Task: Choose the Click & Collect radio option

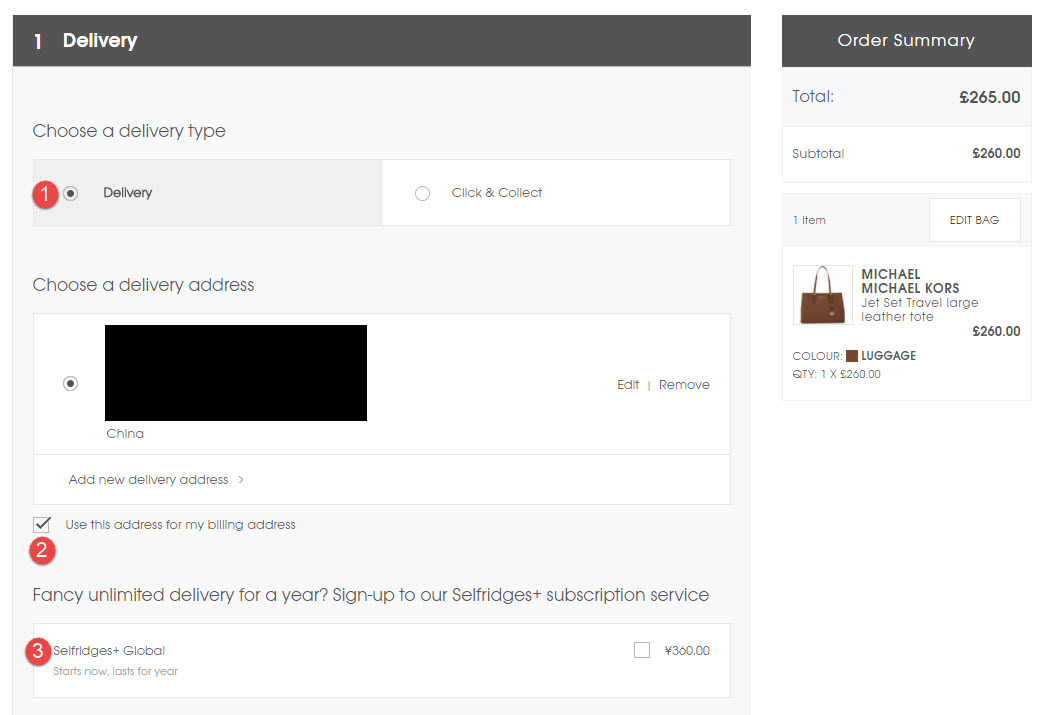Action: click(x=422, y=193)
